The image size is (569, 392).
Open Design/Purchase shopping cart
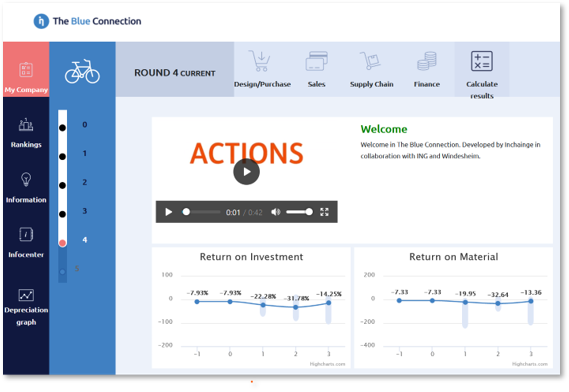click(259, 61)
